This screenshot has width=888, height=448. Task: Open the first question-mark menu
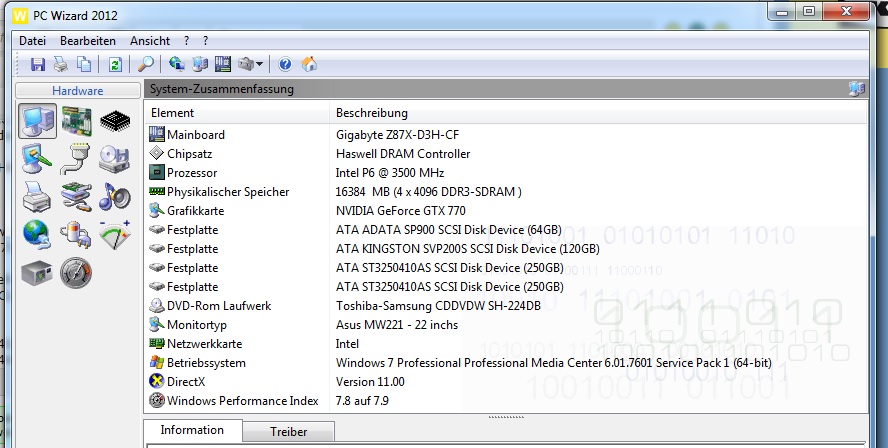pos(187,41)
